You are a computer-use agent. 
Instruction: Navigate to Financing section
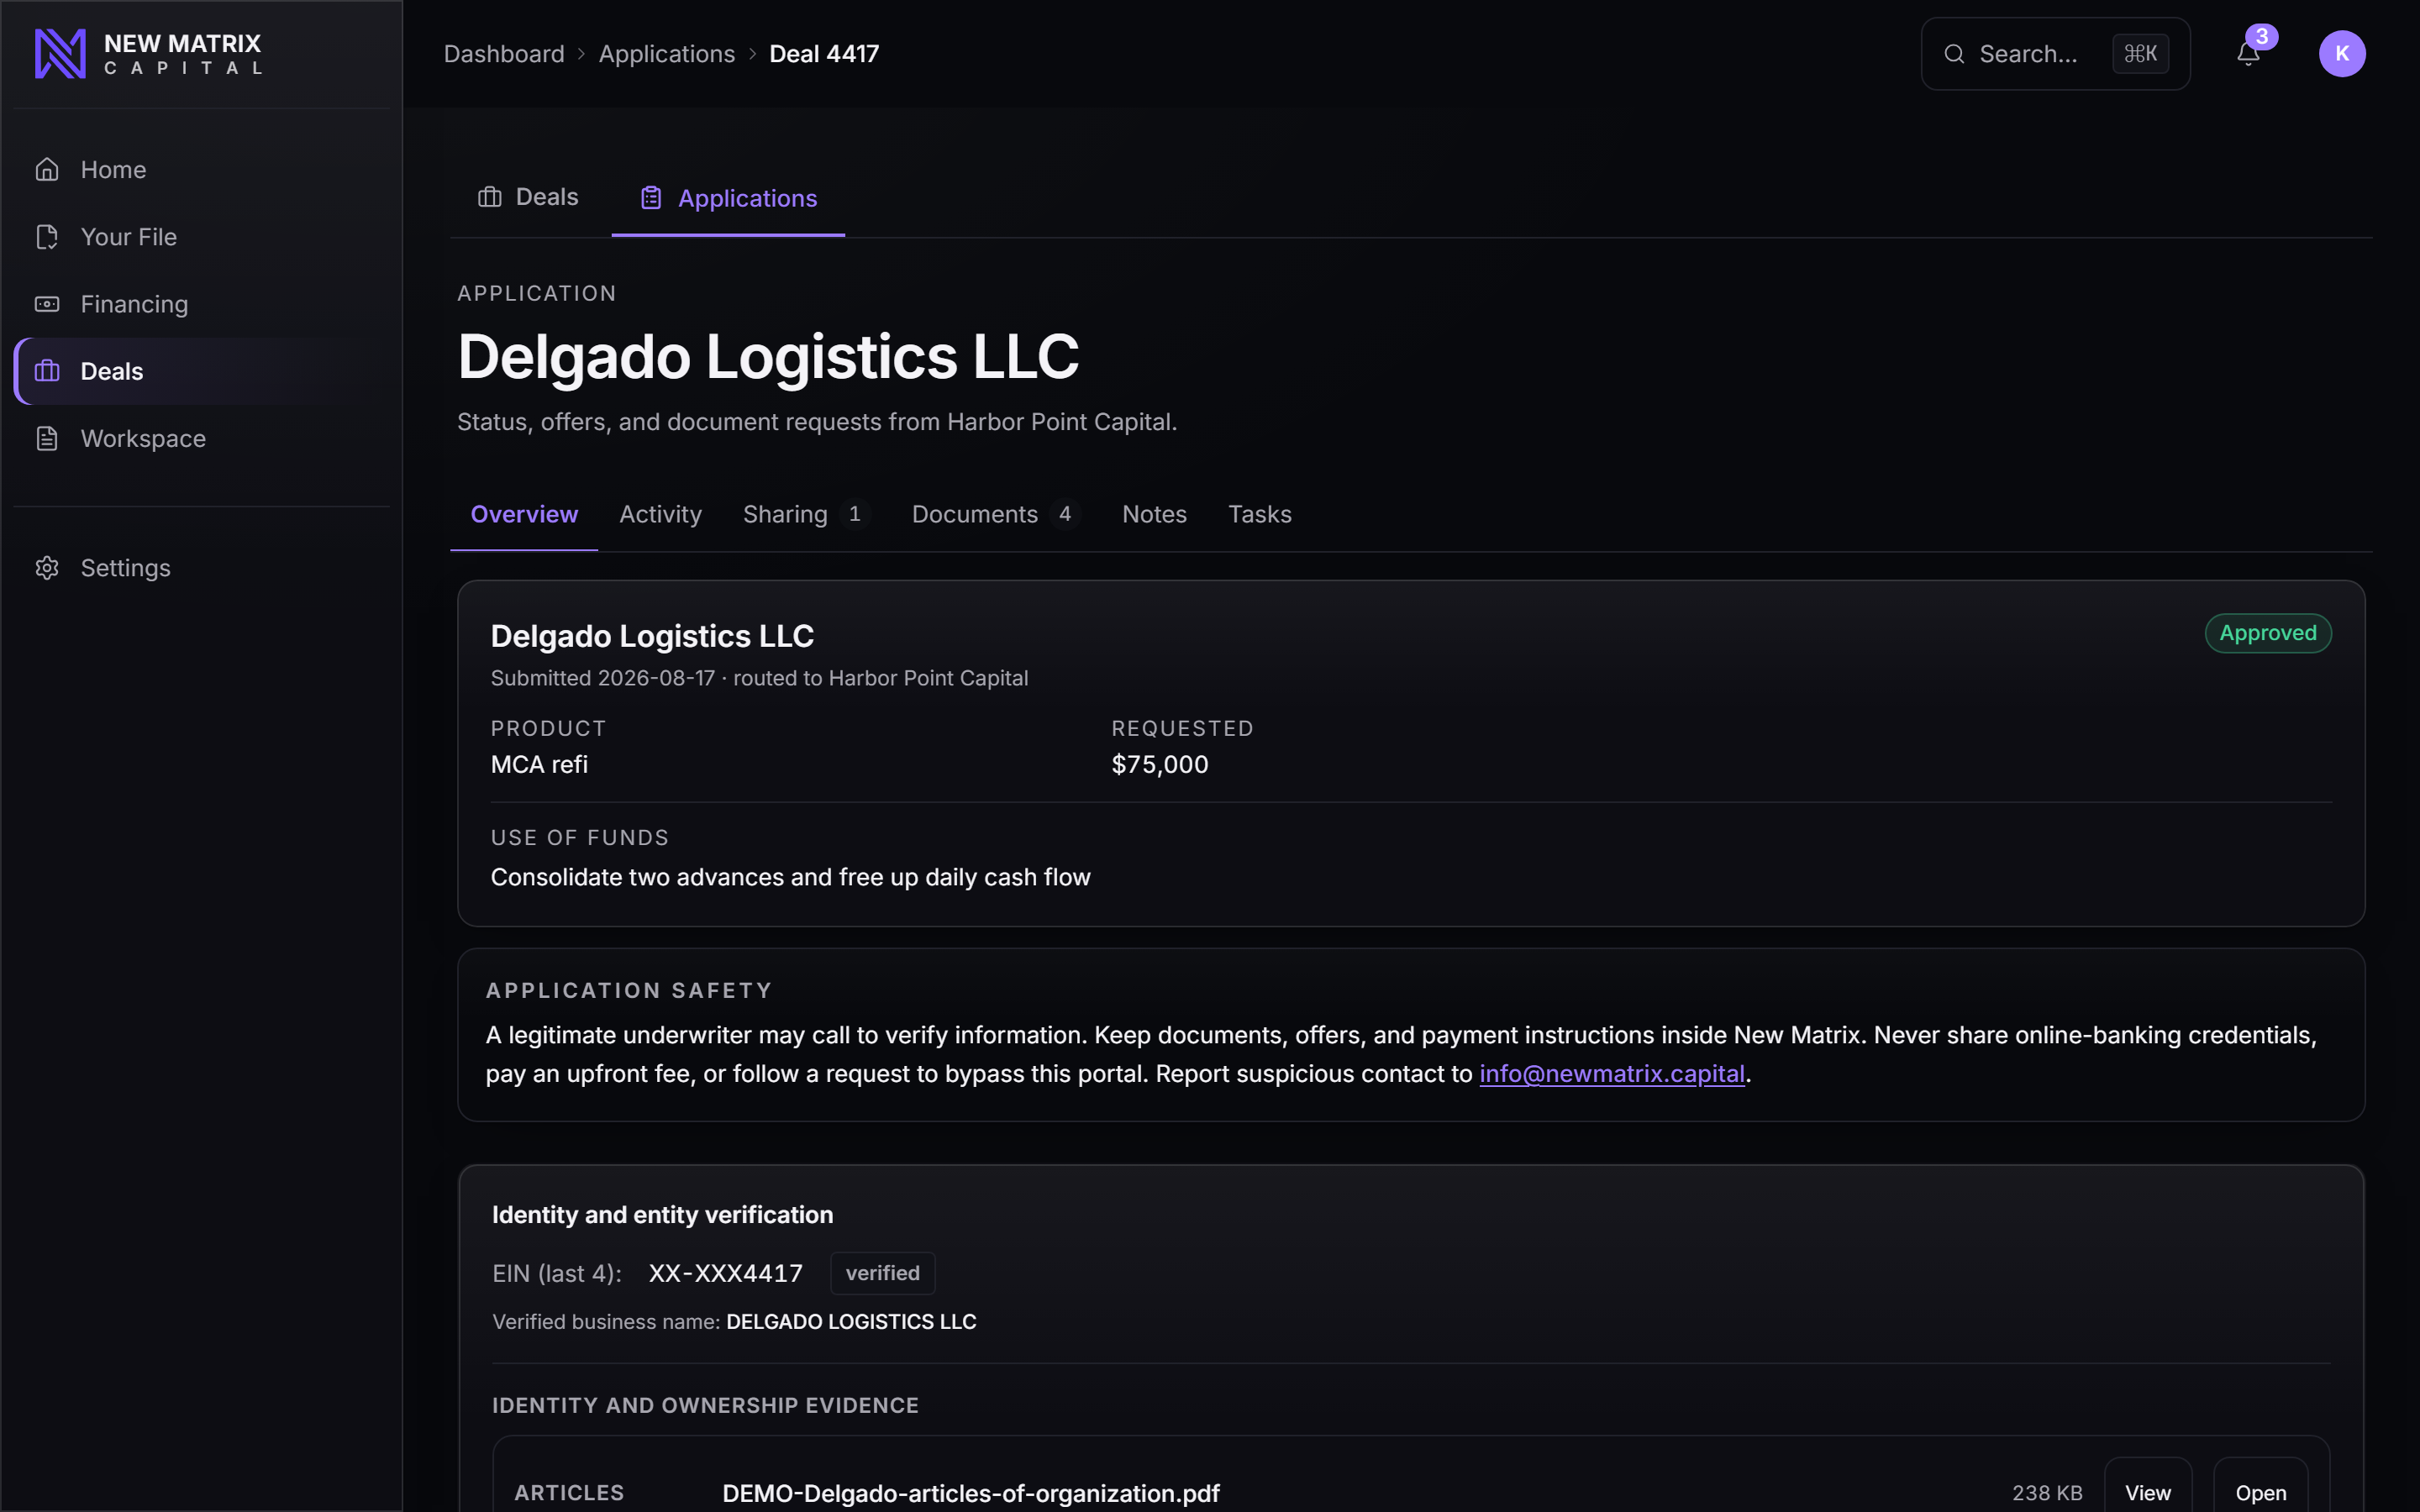click(x=202, y=304)
